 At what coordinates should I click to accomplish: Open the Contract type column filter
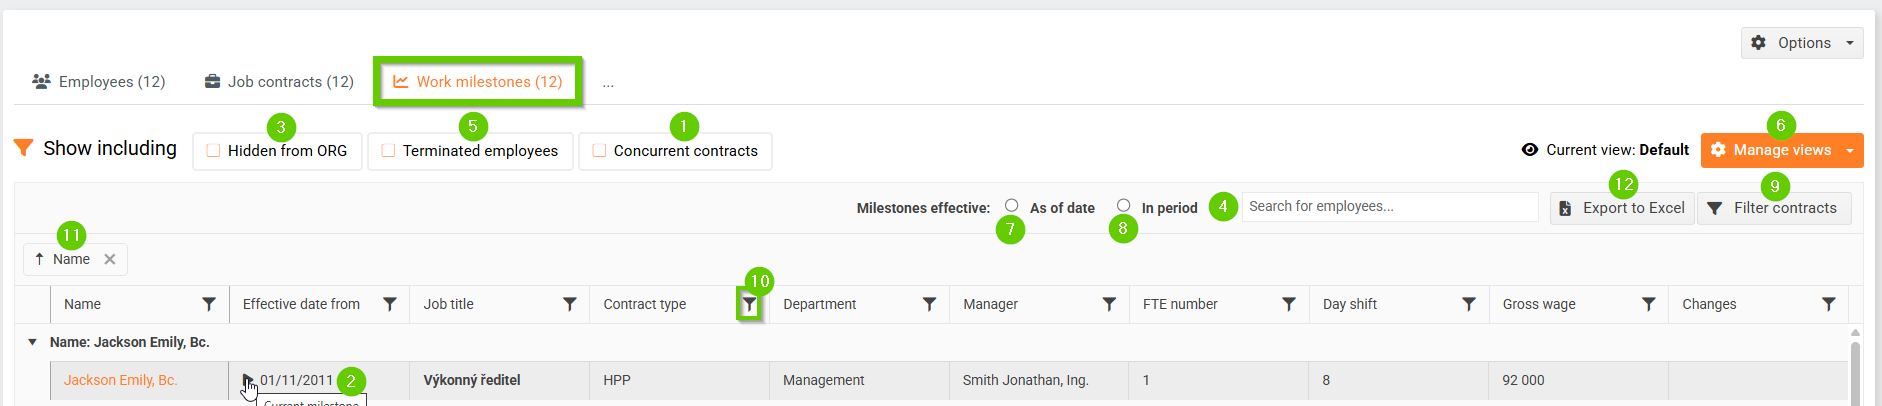pos(749,305)
